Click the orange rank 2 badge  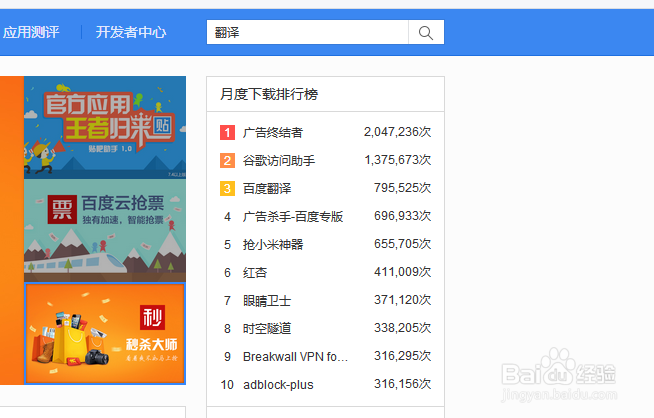(227, 161)
